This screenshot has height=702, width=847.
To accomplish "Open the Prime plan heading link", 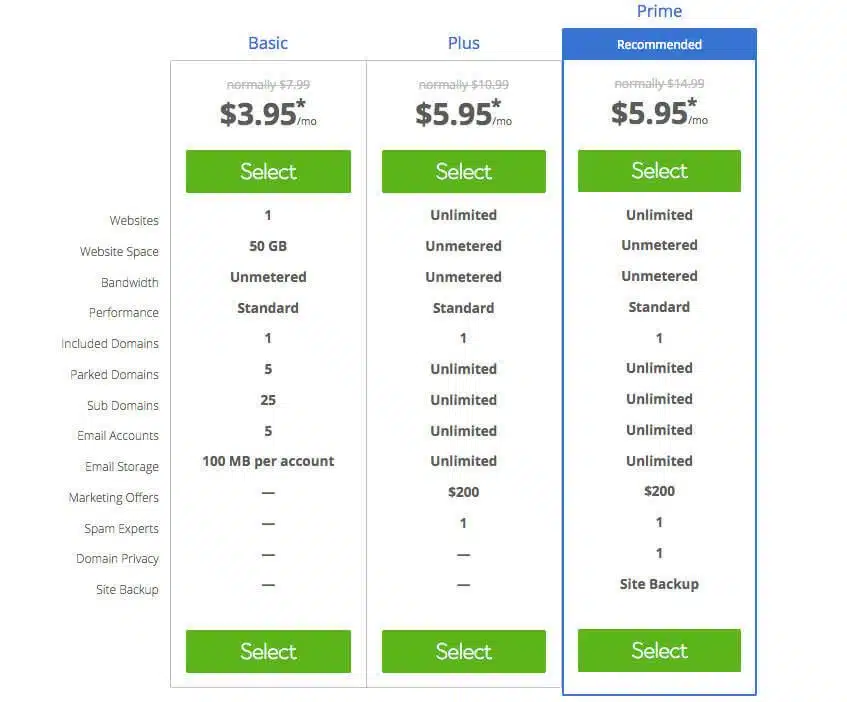I will [659, 11].
